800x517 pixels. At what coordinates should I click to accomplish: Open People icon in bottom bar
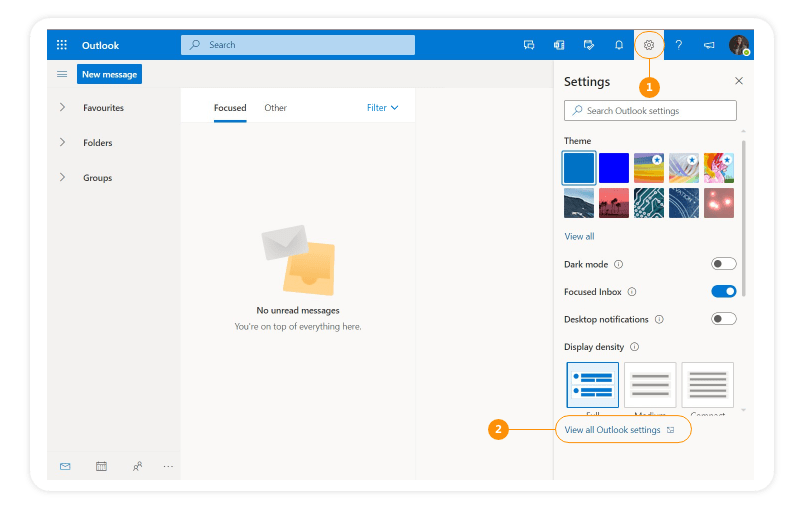(x=137, y=466)
